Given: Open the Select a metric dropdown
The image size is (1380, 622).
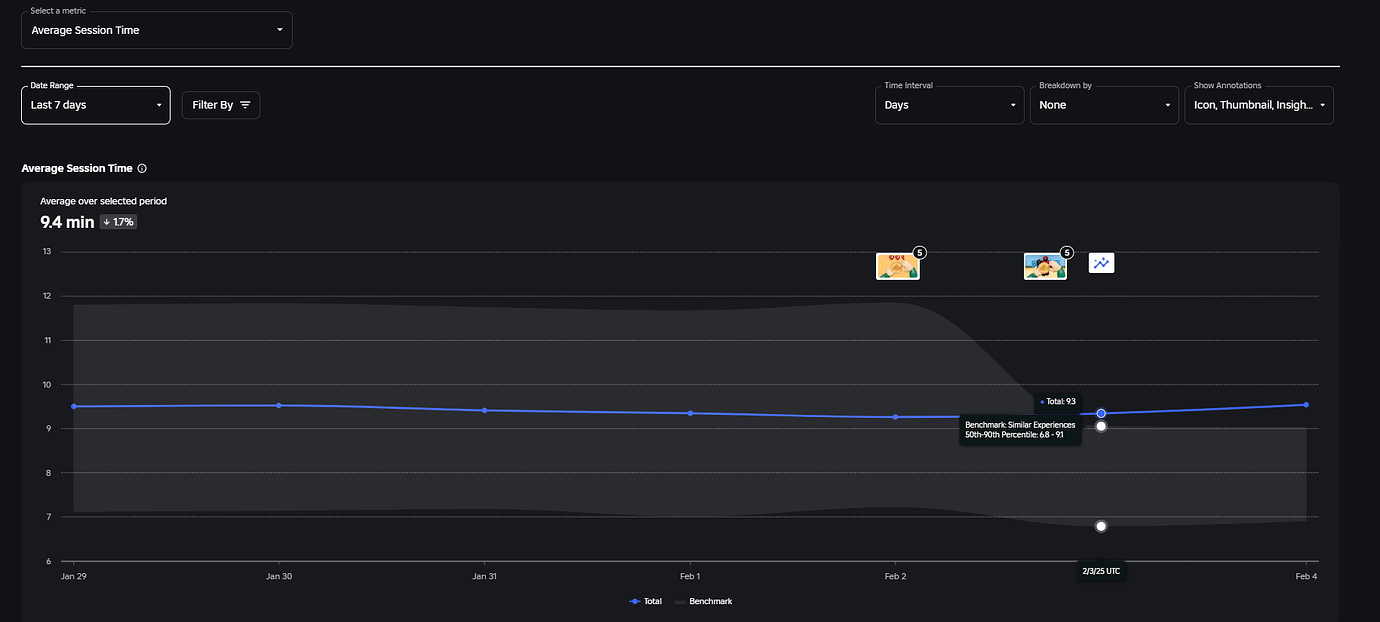Looking at the screenshot, I should pos(157,30).
